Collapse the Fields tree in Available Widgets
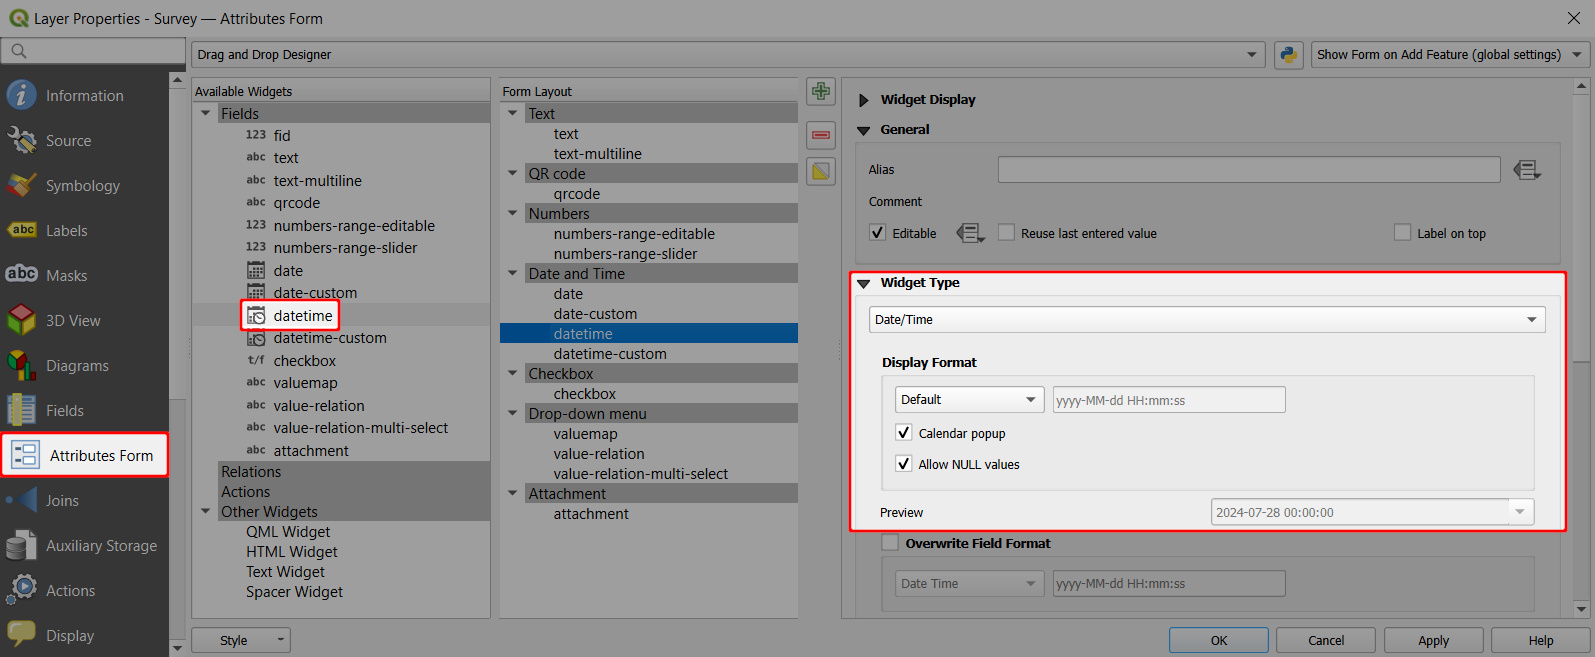Viewport: 1595px width, 657px height. [x=206, y=113]
